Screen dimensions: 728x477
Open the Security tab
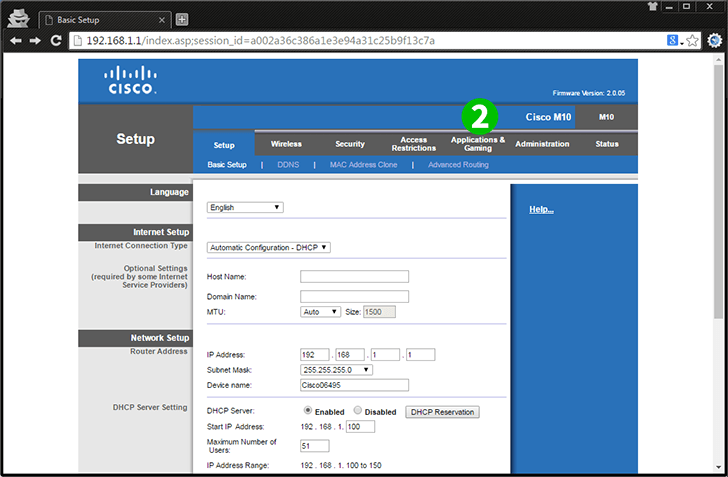(350, 144)
